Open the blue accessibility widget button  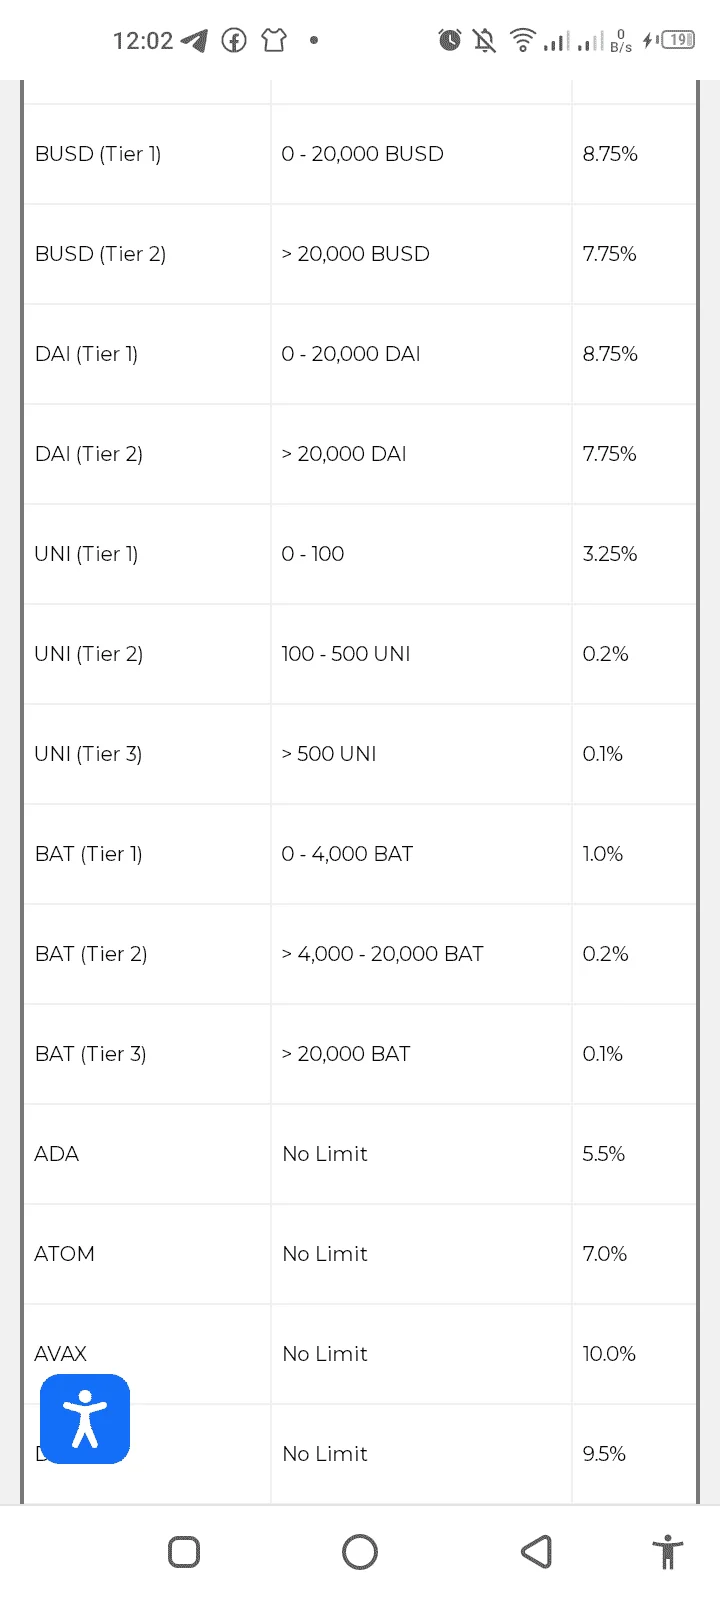(x=85, y=1418)
